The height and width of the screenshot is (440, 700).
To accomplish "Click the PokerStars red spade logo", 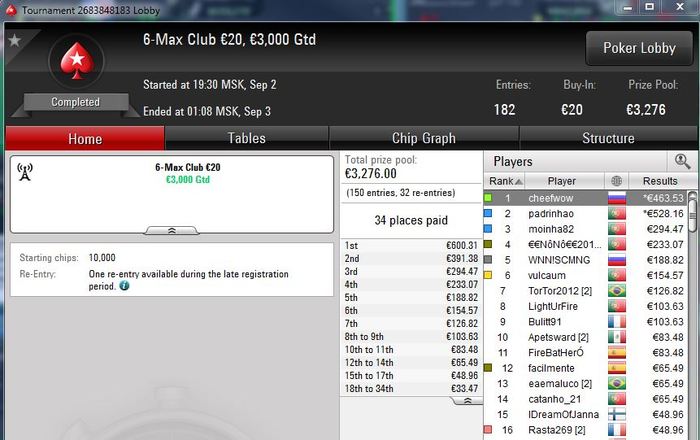I will pos(76,61).
